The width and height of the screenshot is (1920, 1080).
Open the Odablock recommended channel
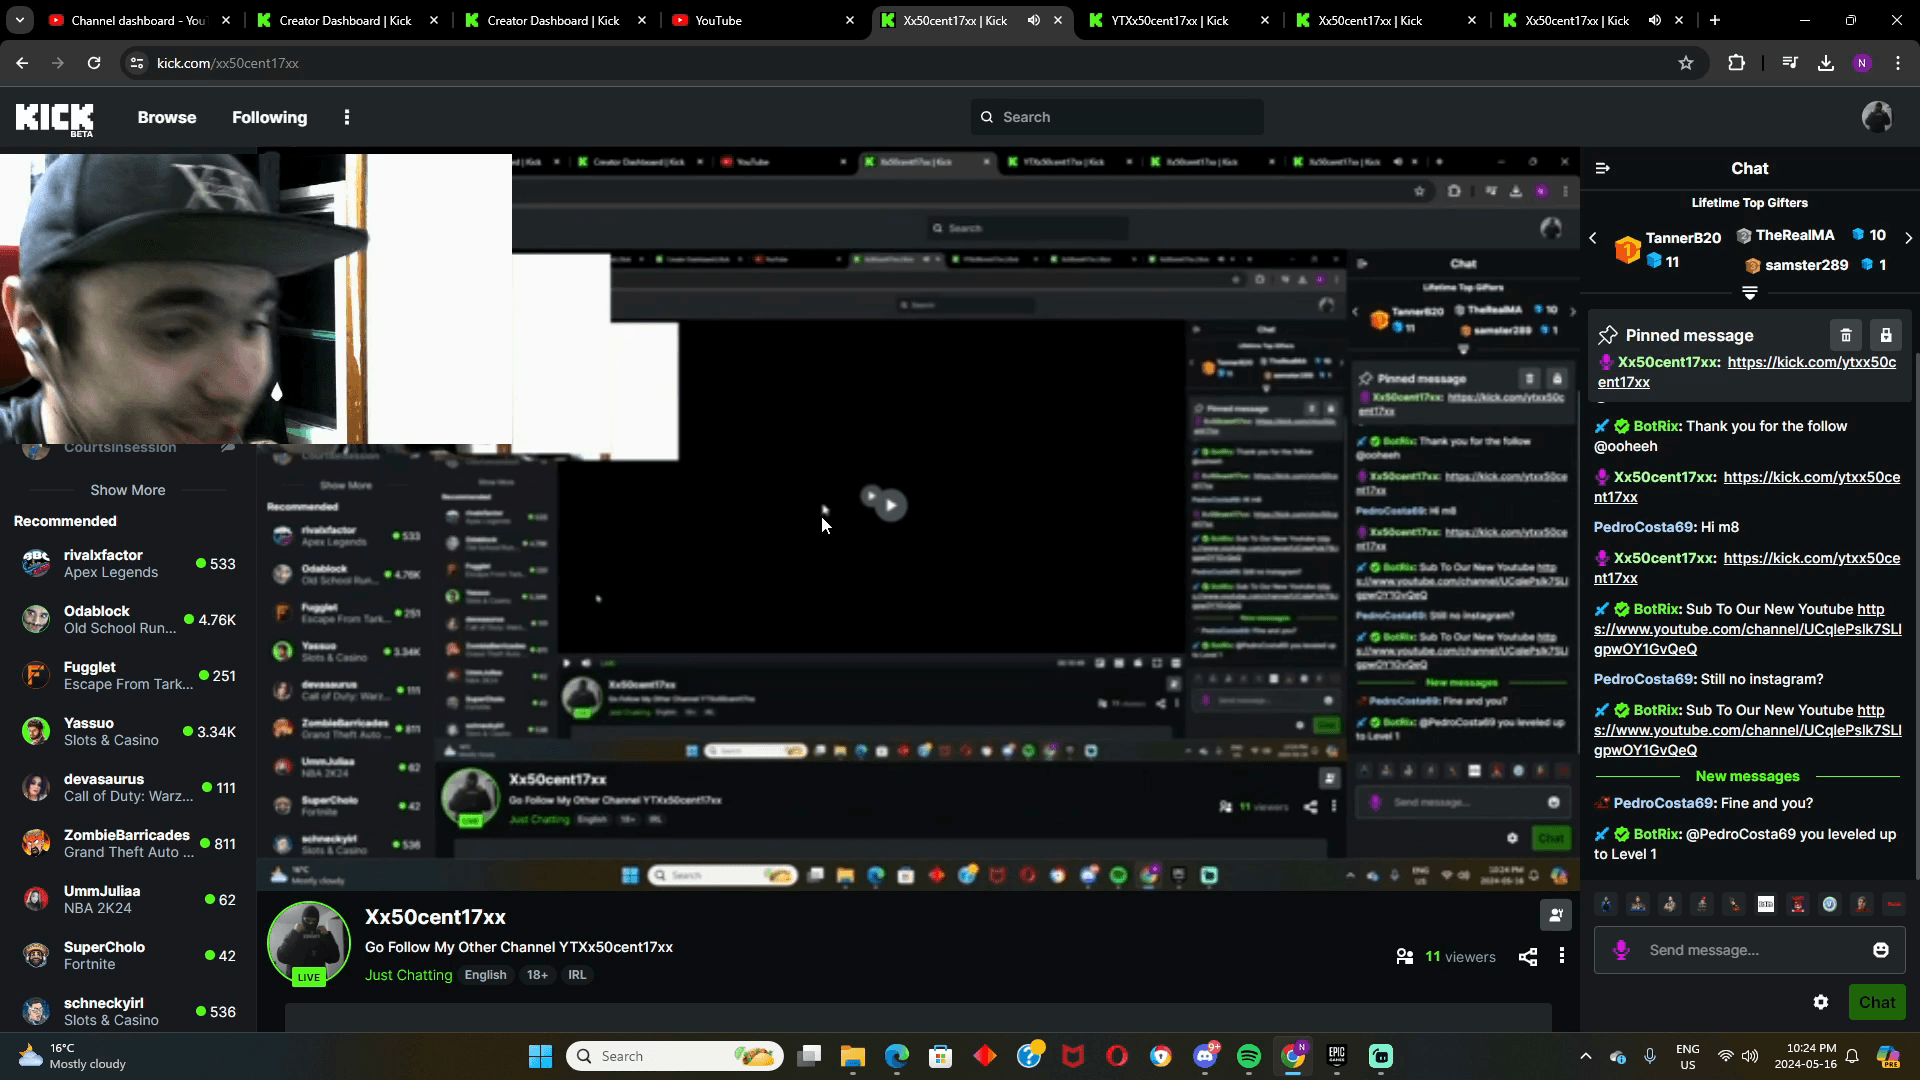coord(126,619)
